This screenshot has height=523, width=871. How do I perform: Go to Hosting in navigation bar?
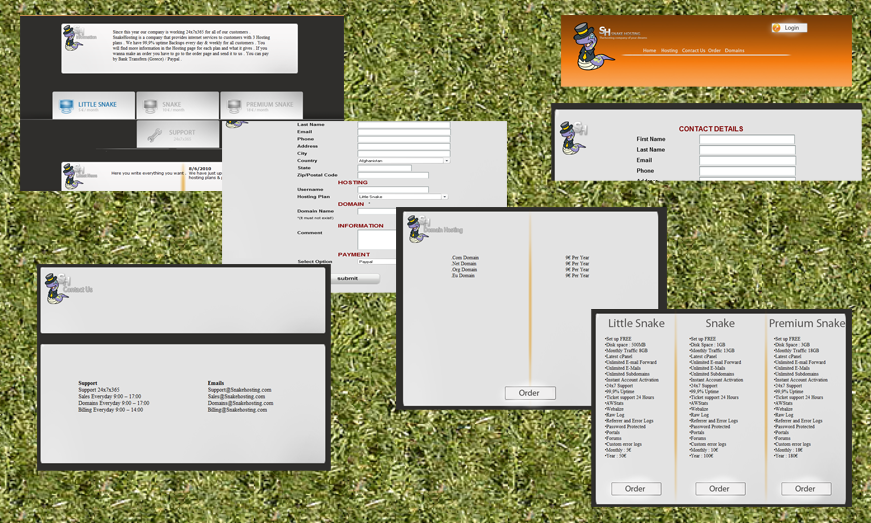click(669, 51)
